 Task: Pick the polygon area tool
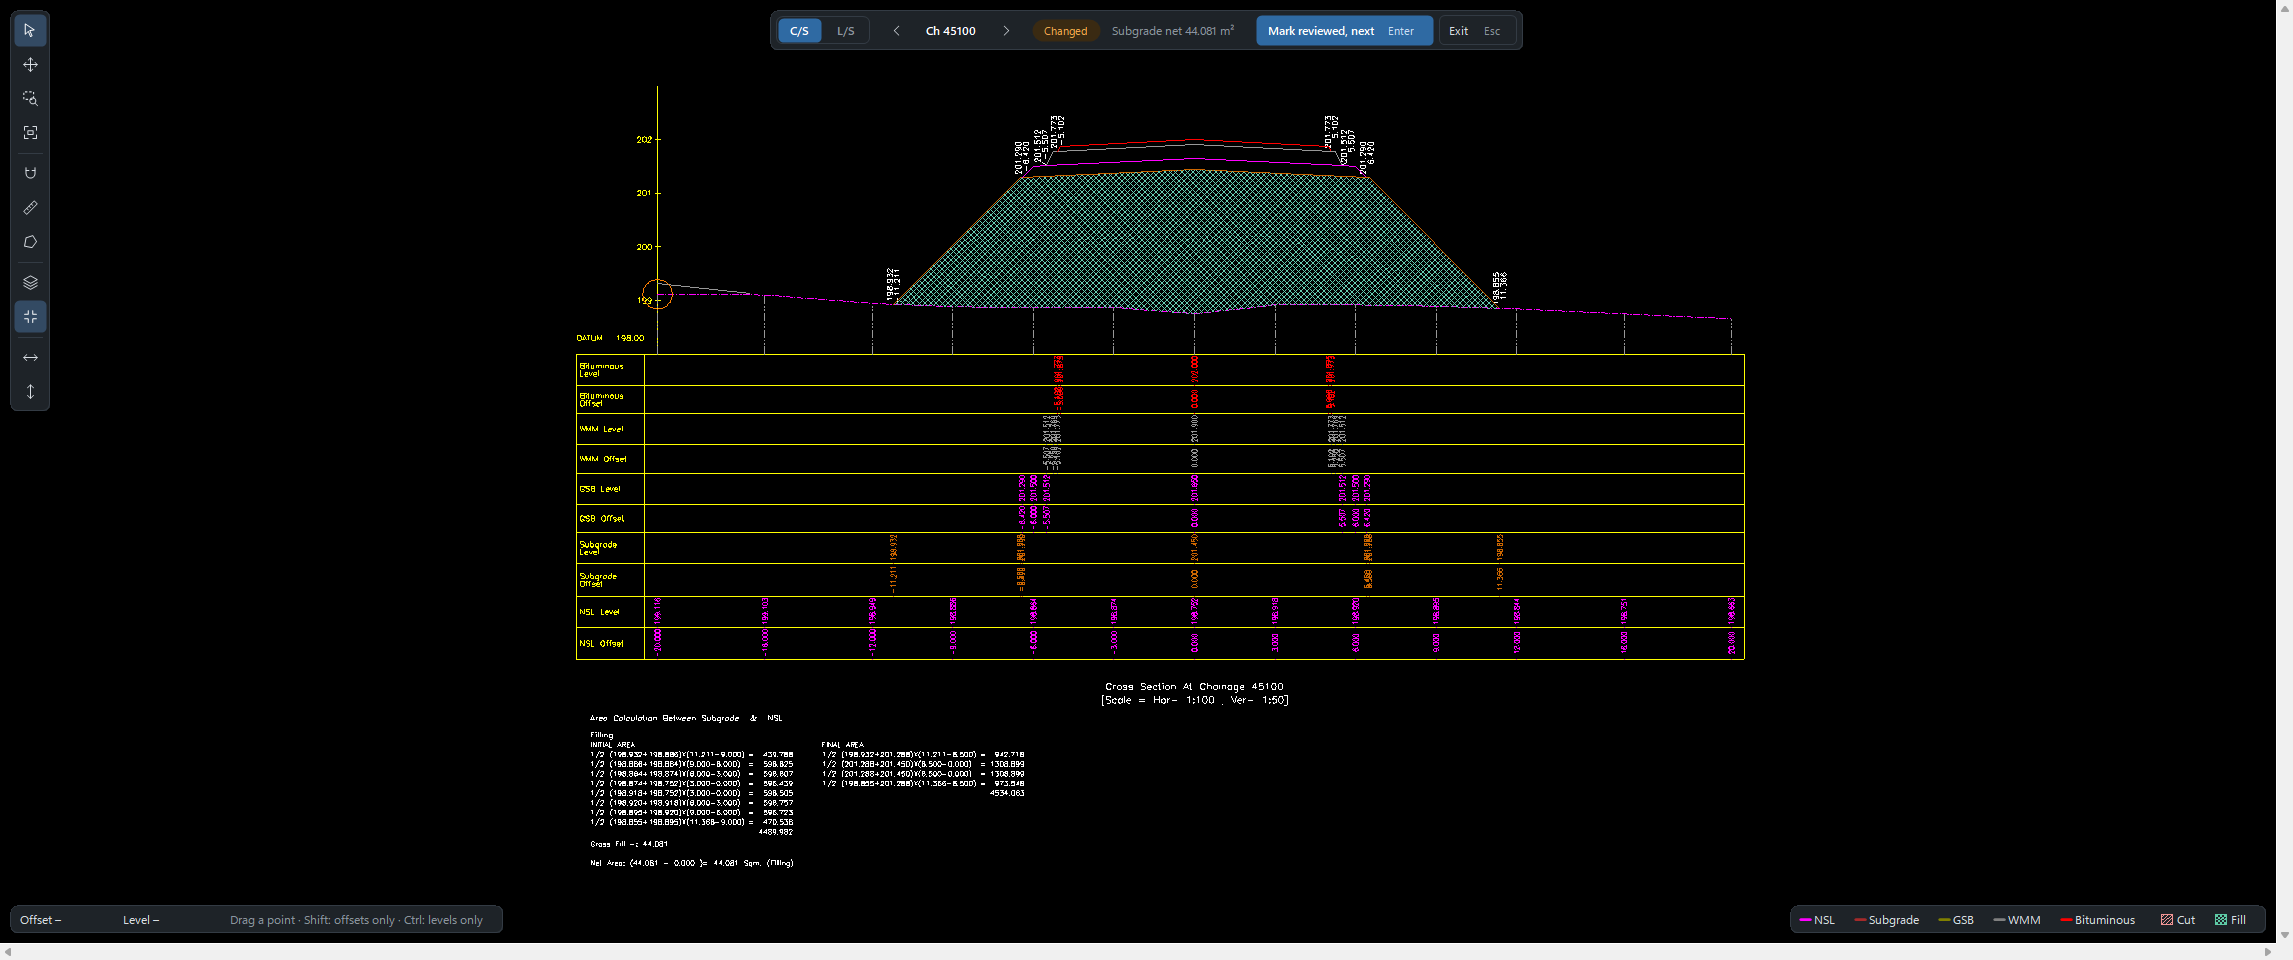pyautogui.click(x=30, y=242)
